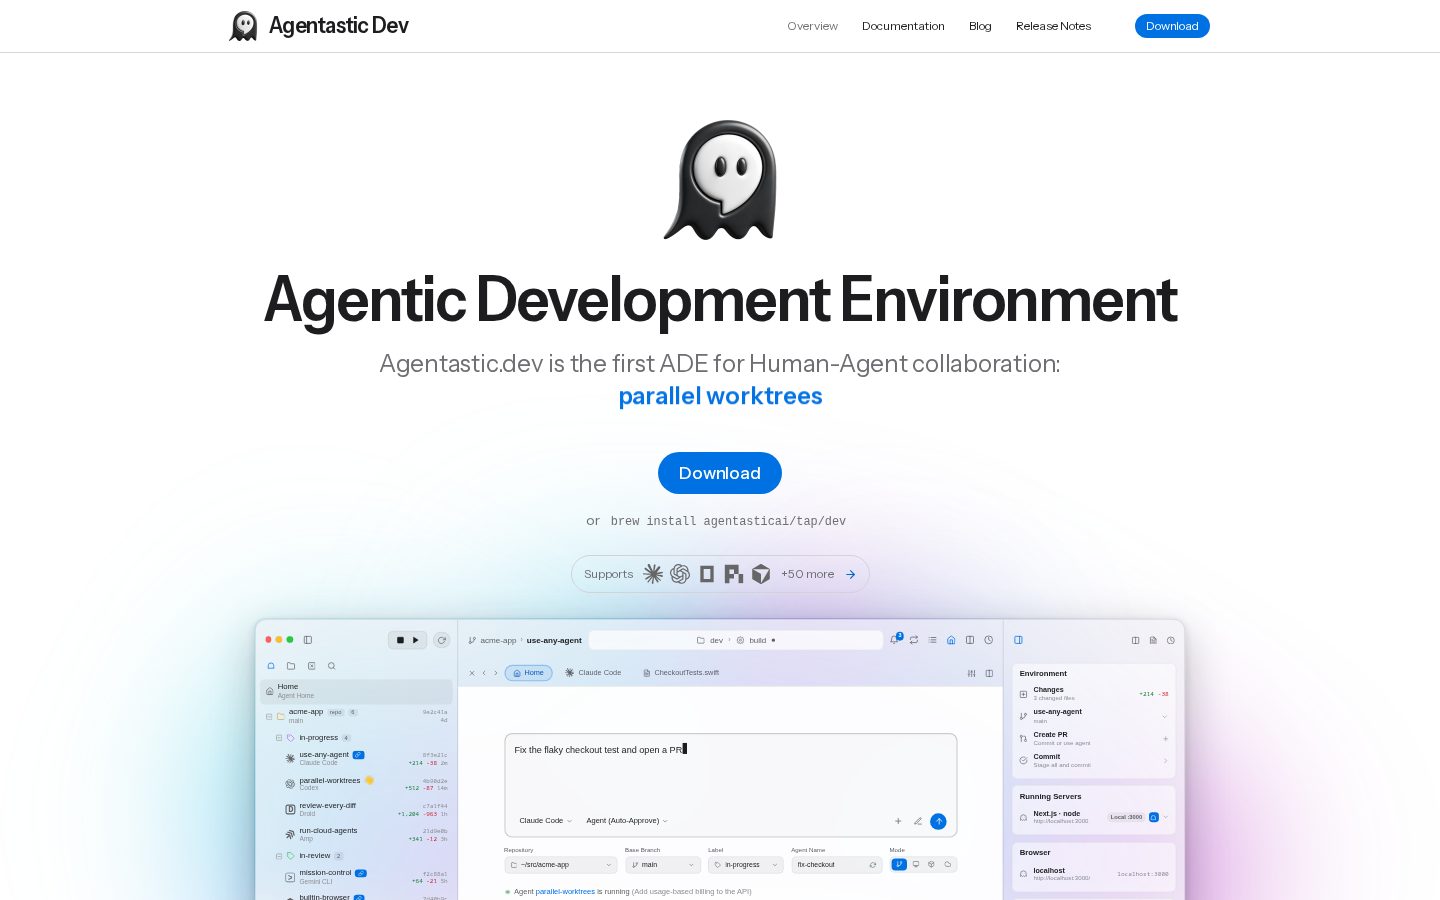Collapse the acme-app repo tree node
1440x900 pixels.
[x=269, y=716]
